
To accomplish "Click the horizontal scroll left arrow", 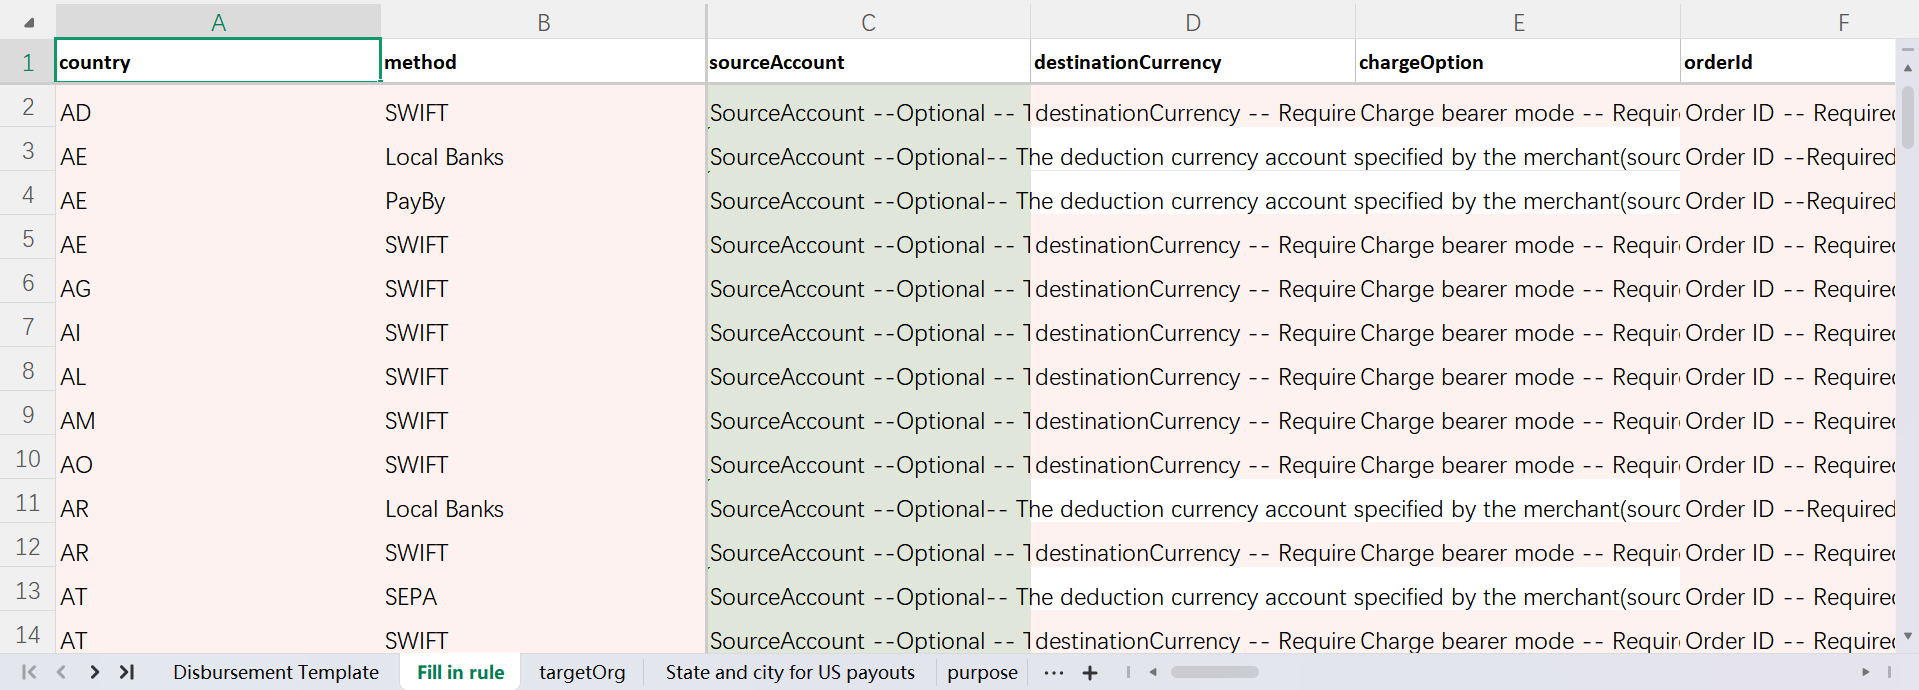I will (x=1153, y=672).
